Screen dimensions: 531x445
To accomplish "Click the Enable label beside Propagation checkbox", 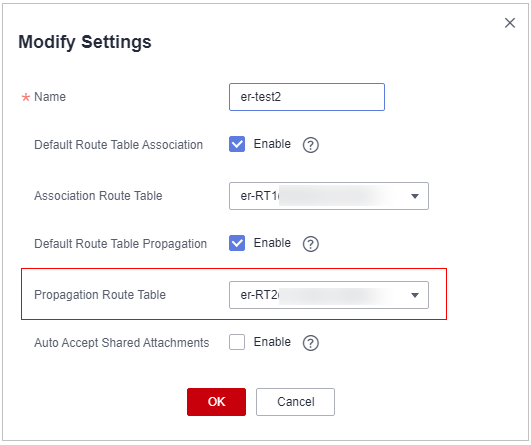I will coord(272,243).
